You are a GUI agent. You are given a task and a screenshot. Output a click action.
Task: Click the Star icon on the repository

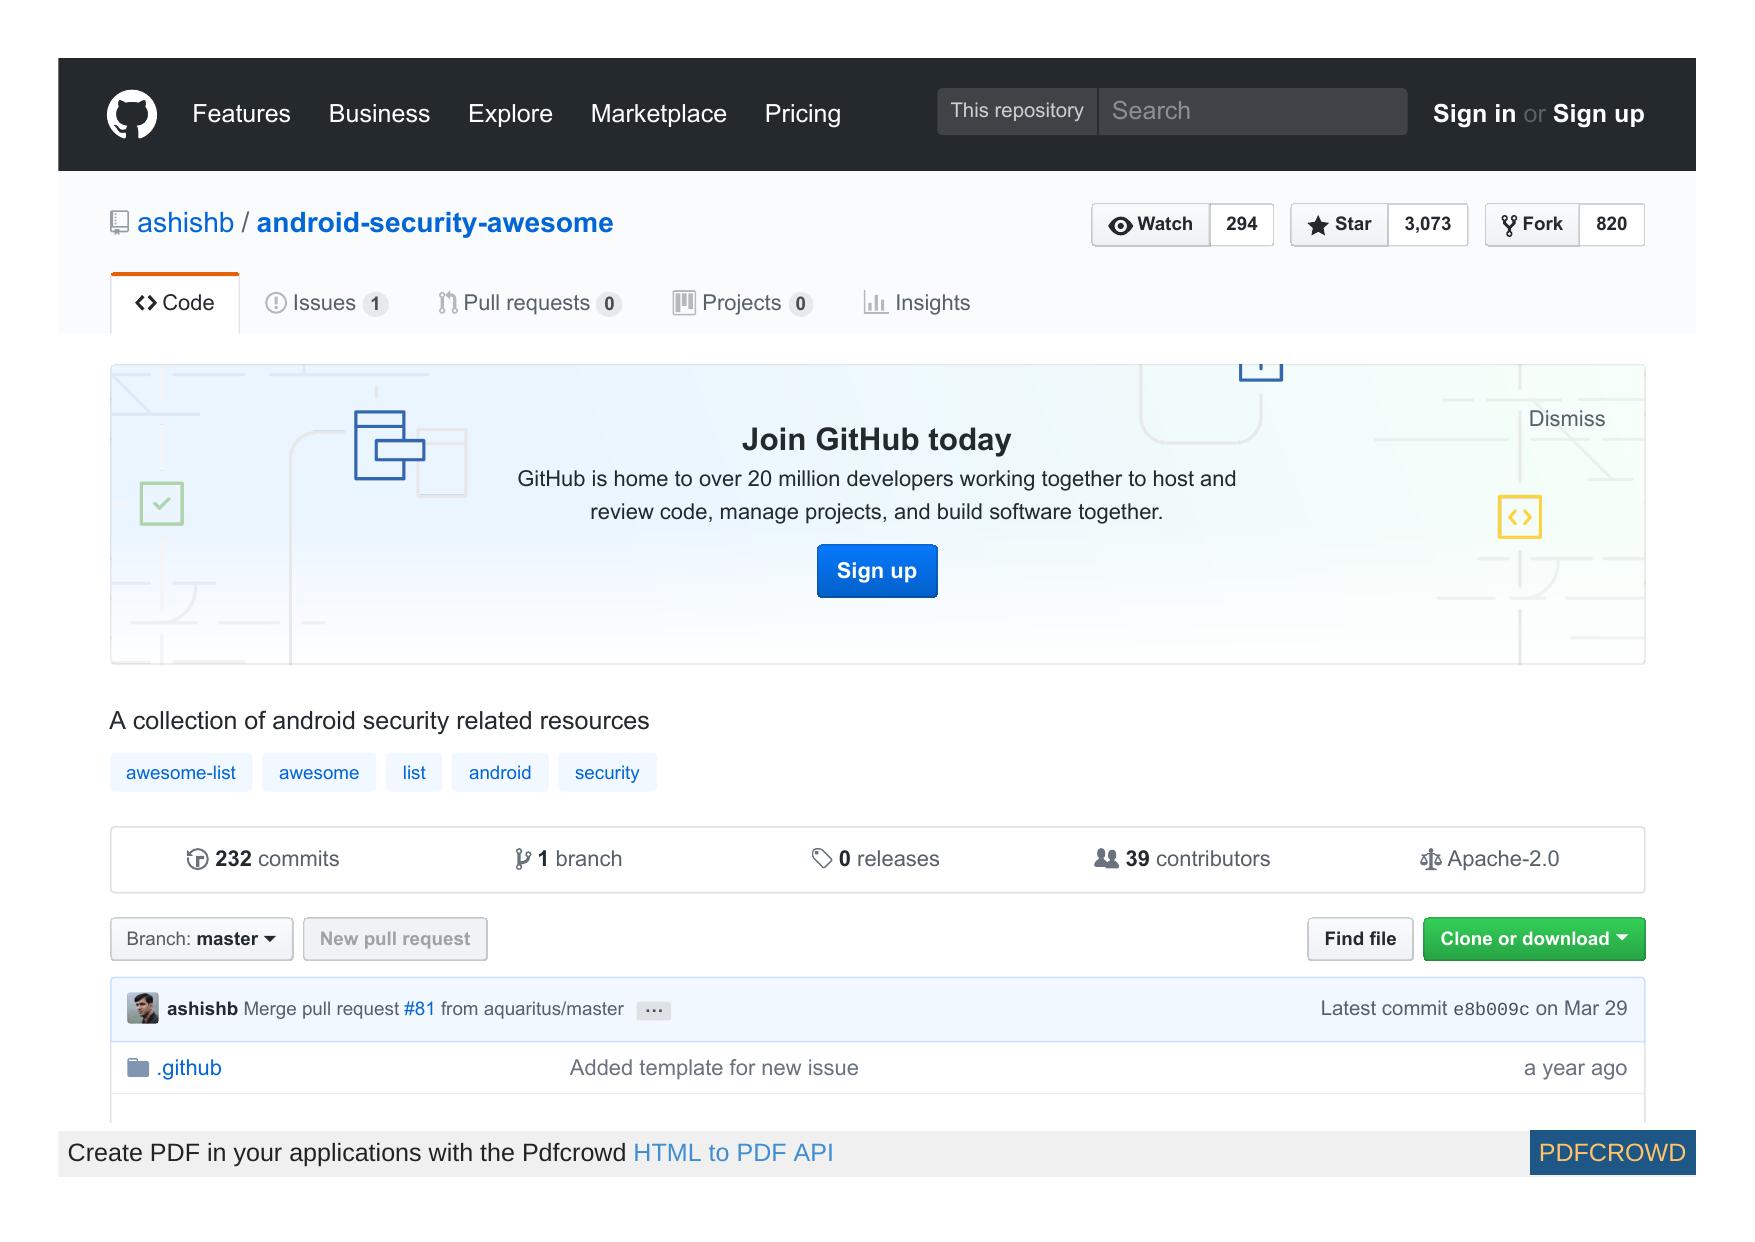pyautogui.click(x=1318, y=224)
